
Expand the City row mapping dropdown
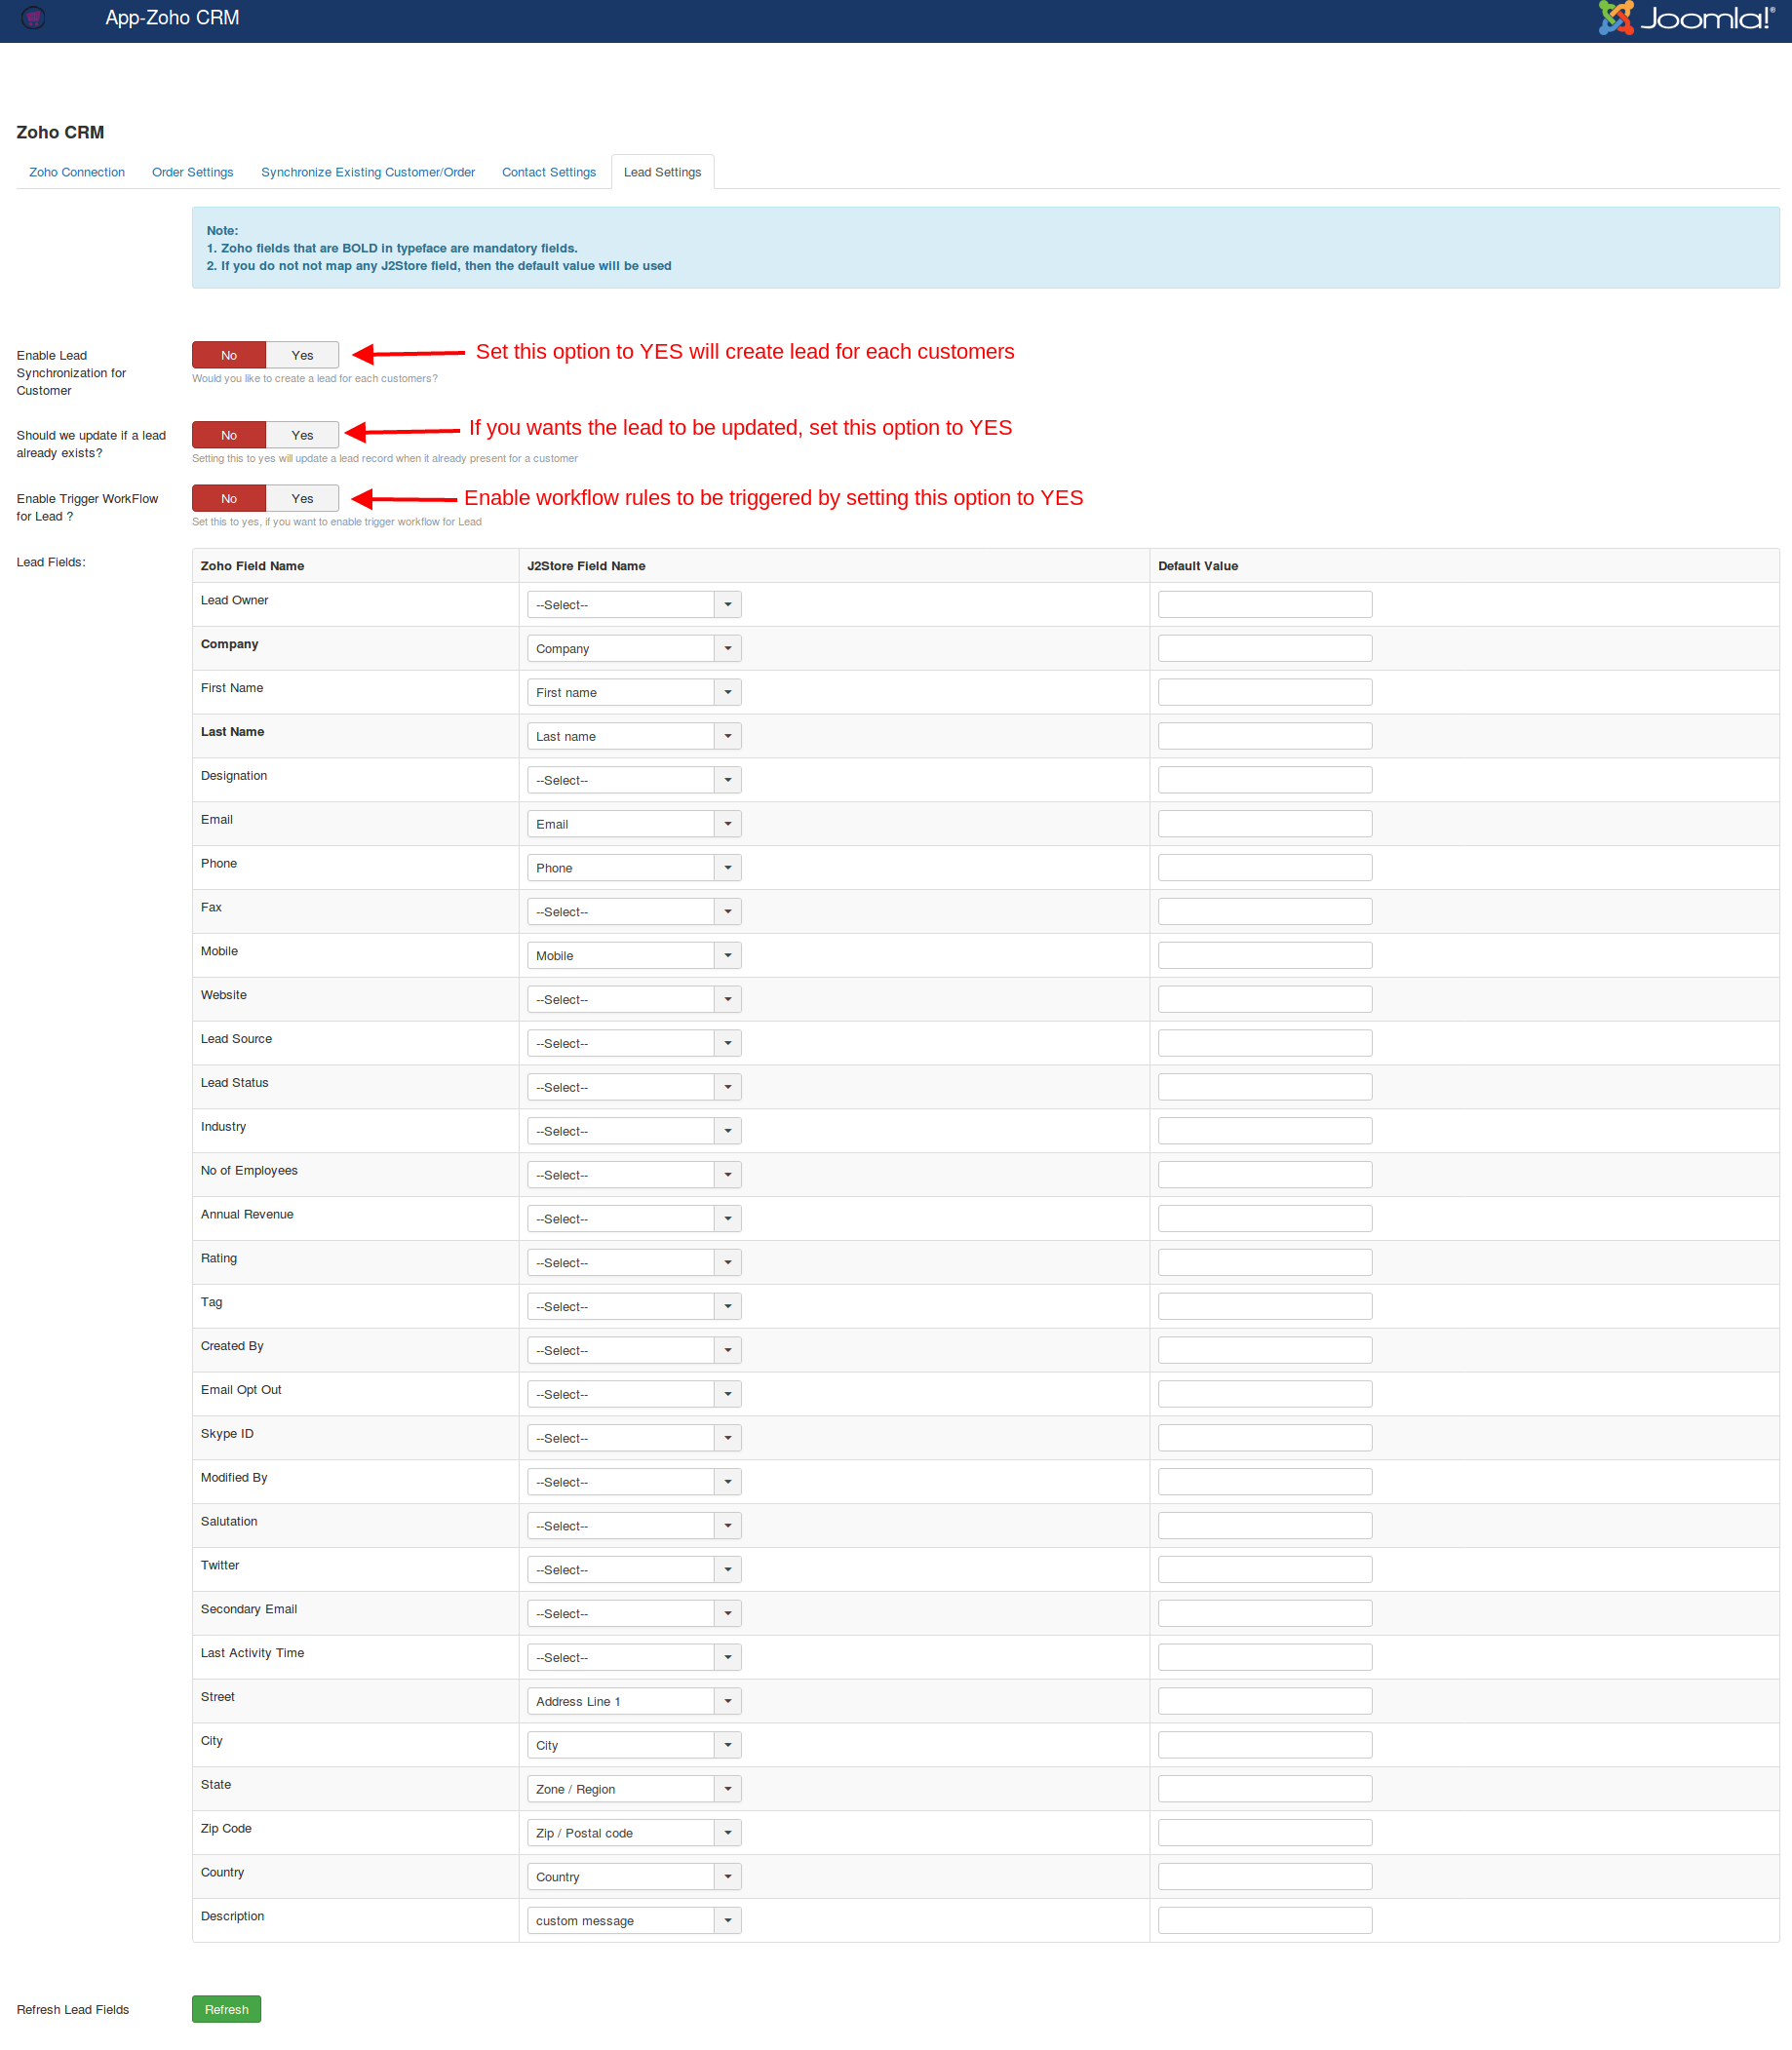pos(634,1746)
